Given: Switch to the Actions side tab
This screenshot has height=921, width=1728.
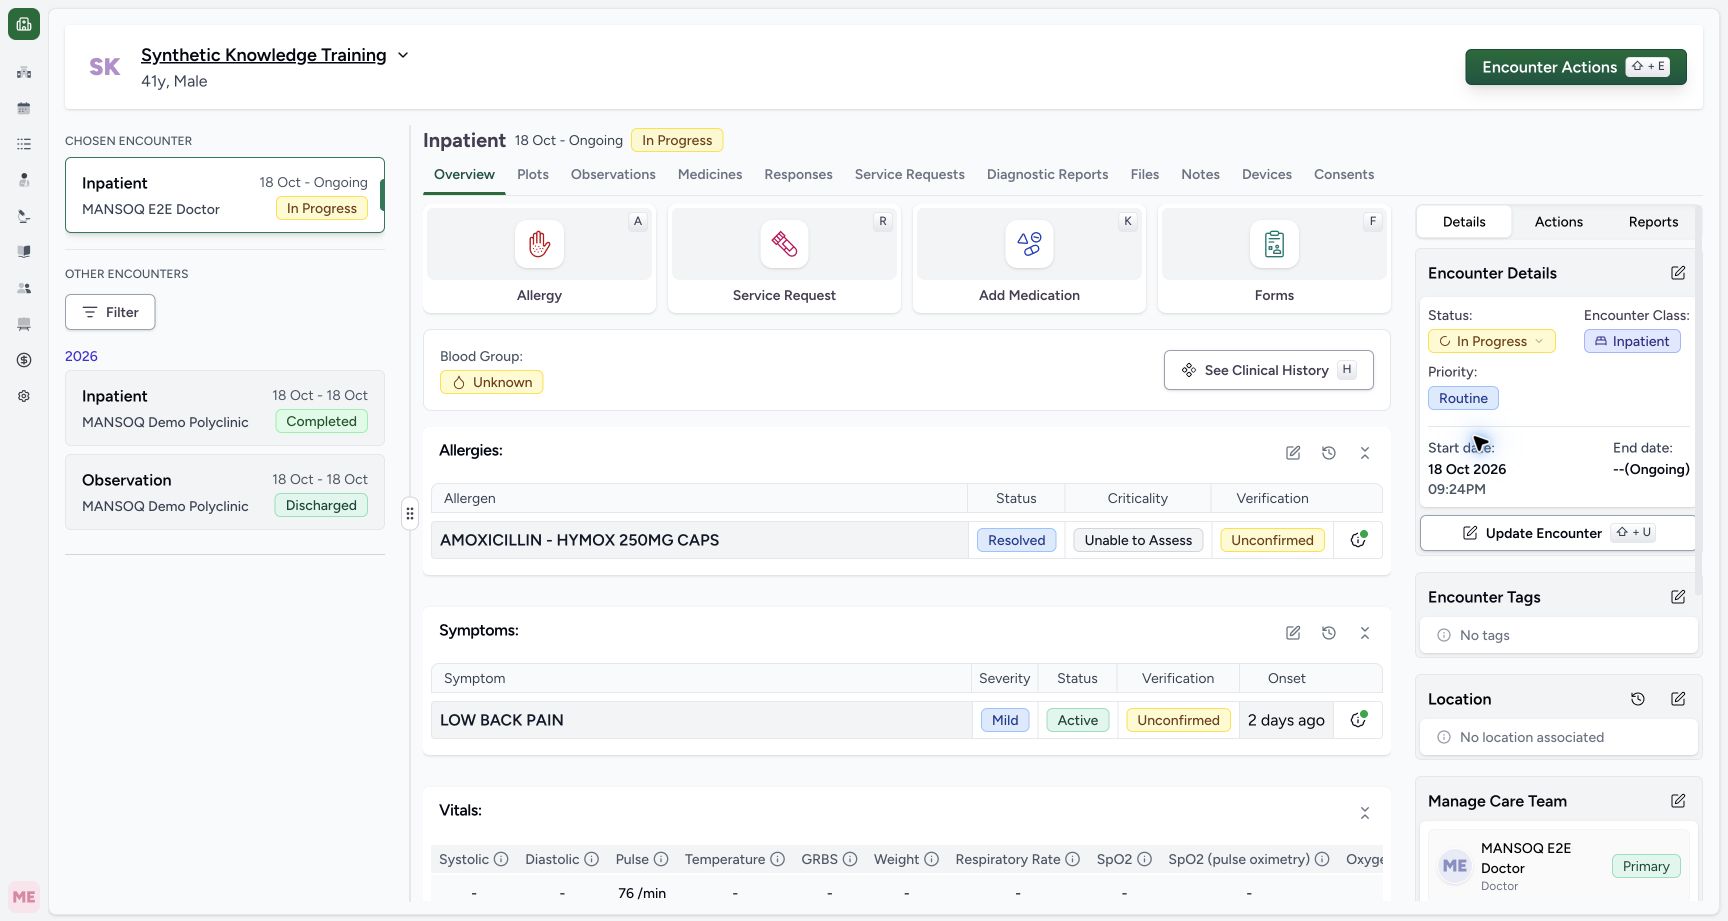Looking at the screenshot, I should 1559,222.
